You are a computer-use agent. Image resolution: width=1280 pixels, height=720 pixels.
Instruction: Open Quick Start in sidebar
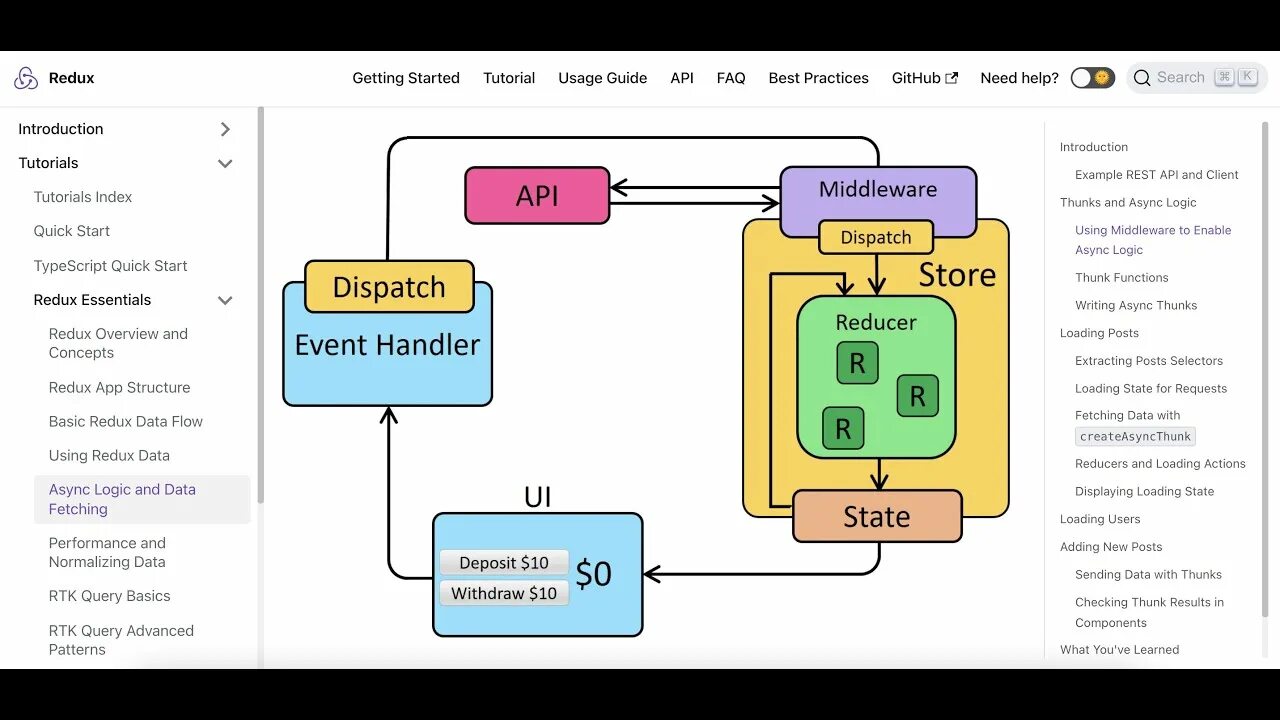point(72,231)
